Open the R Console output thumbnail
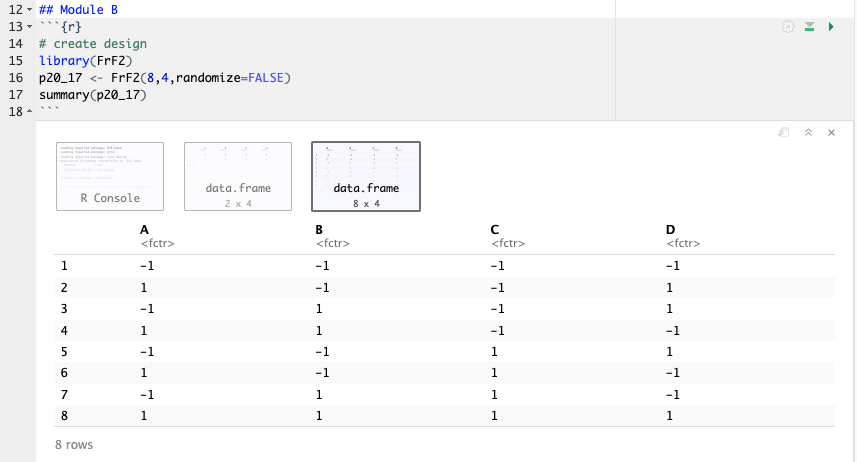857x462 pixels. pyautogui.click(x=110, y=177)
